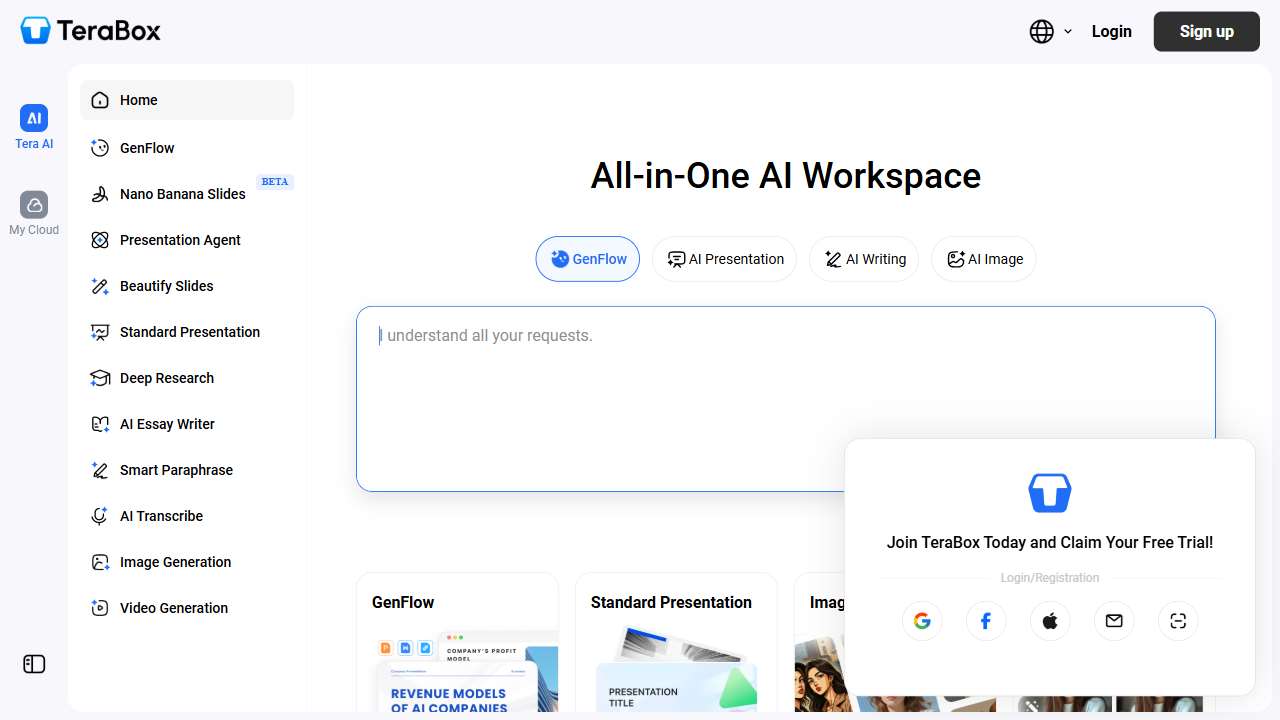Viewport: 1280px width, 720px height.
Task: Choose email login icon
Action: pos(1114,621)
